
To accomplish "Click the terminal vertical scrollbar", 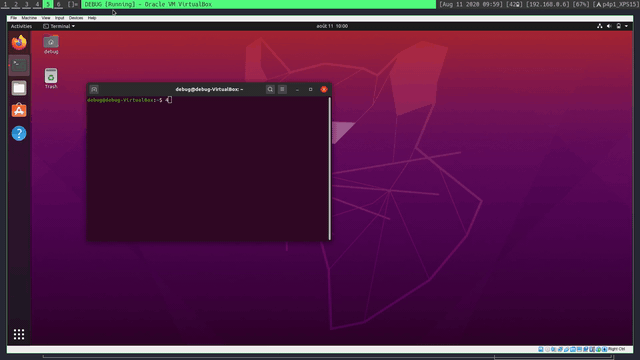I will 329,169.
